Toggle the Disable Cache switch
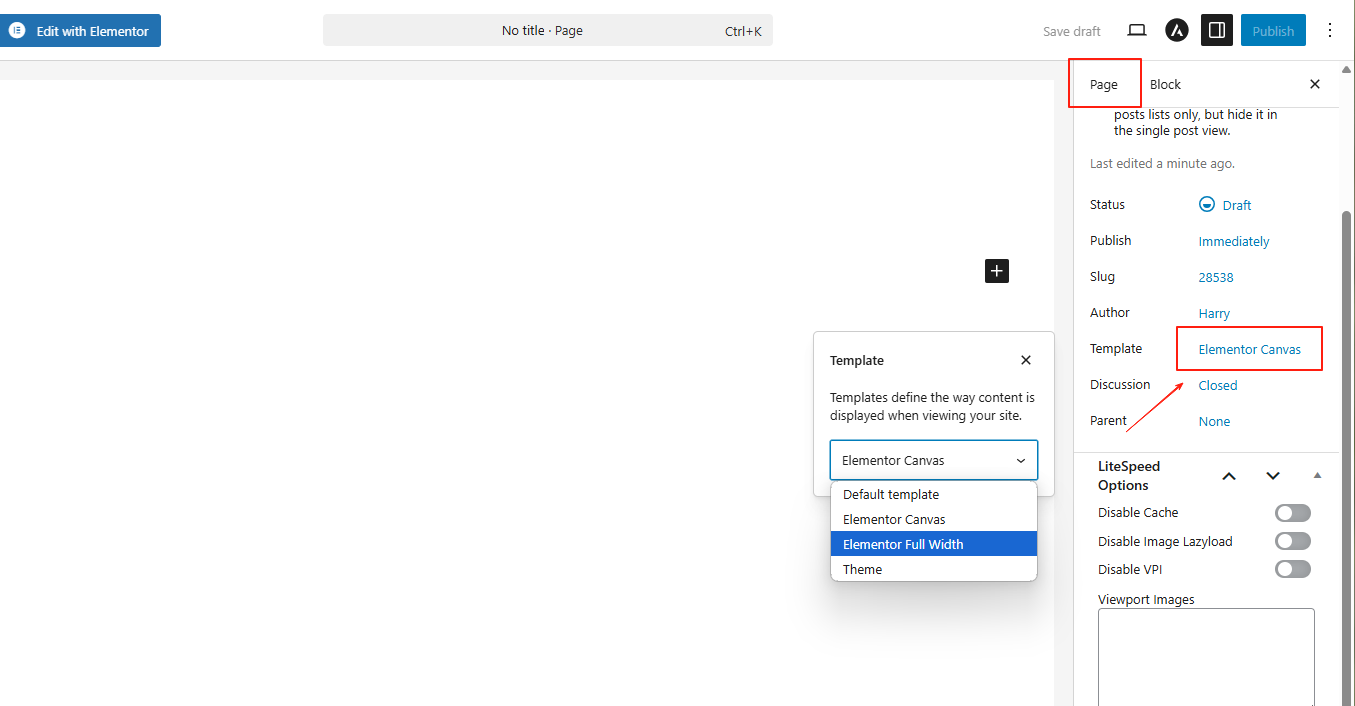This screenshot has height=706, width=1355. tap(1292, 513)
